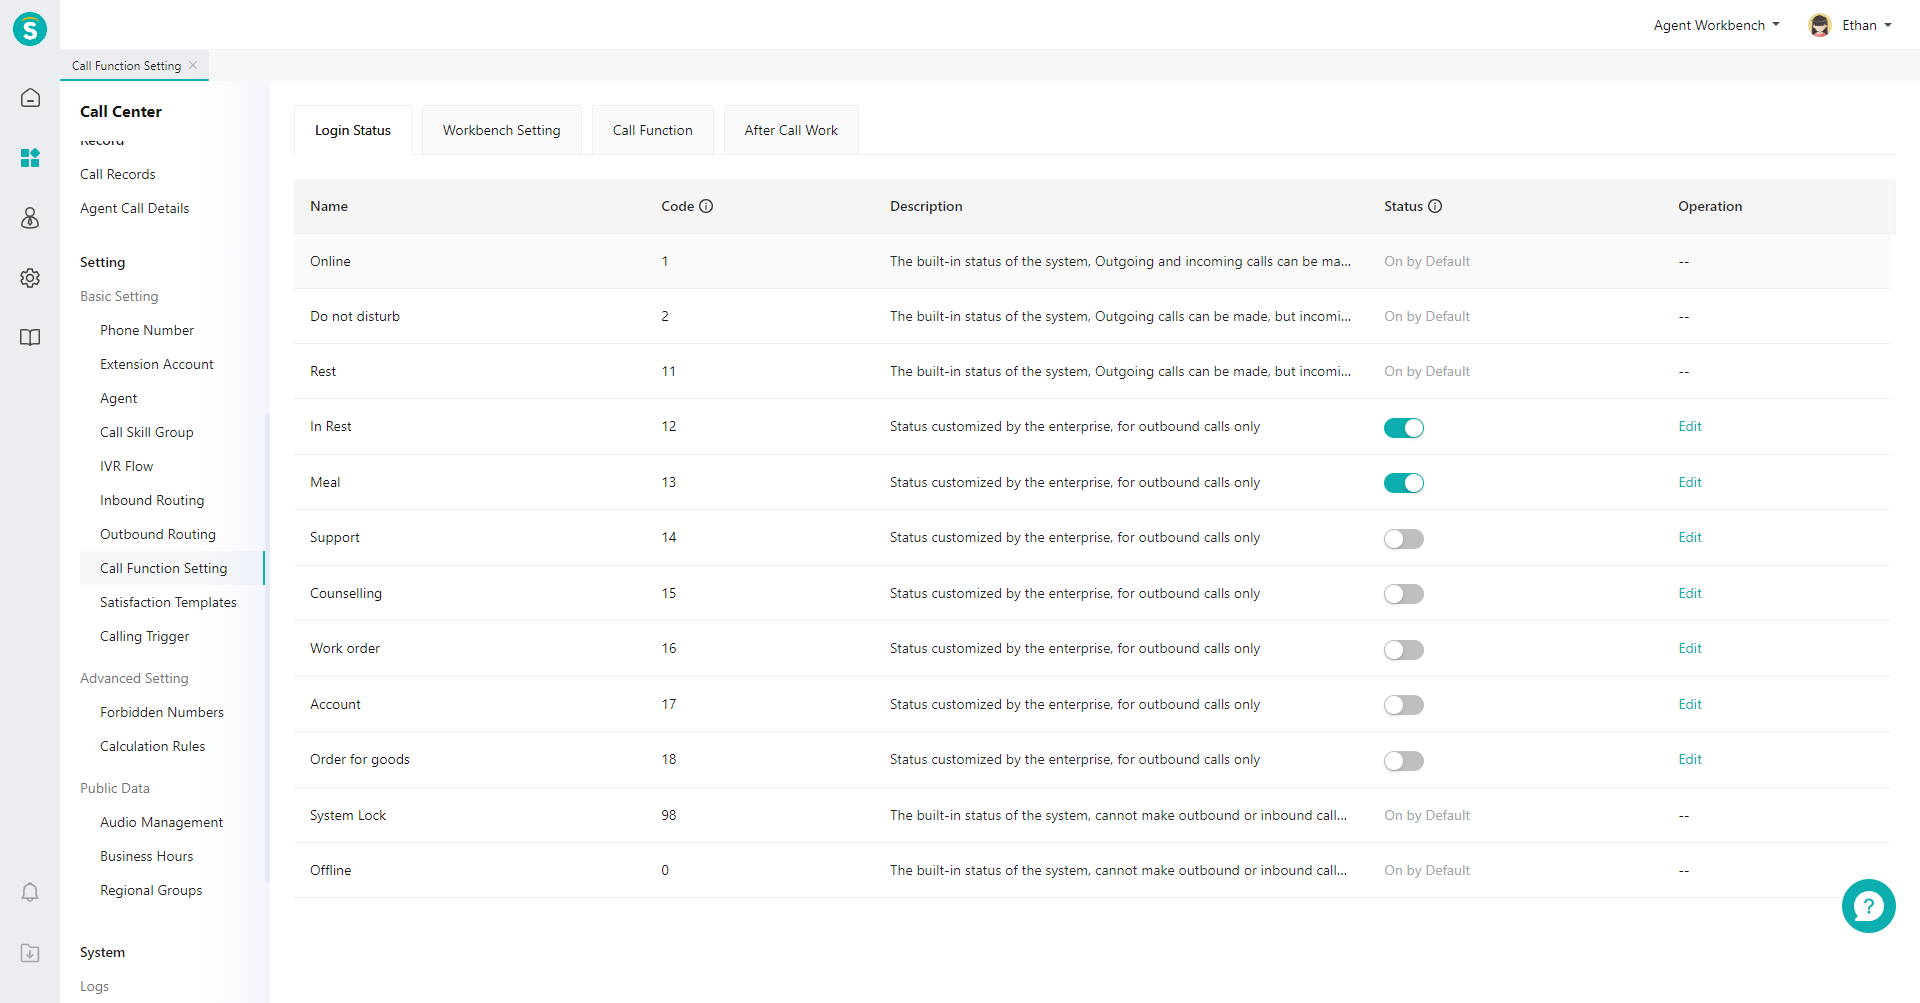Open the notifications bell icon

coord(30,892)
